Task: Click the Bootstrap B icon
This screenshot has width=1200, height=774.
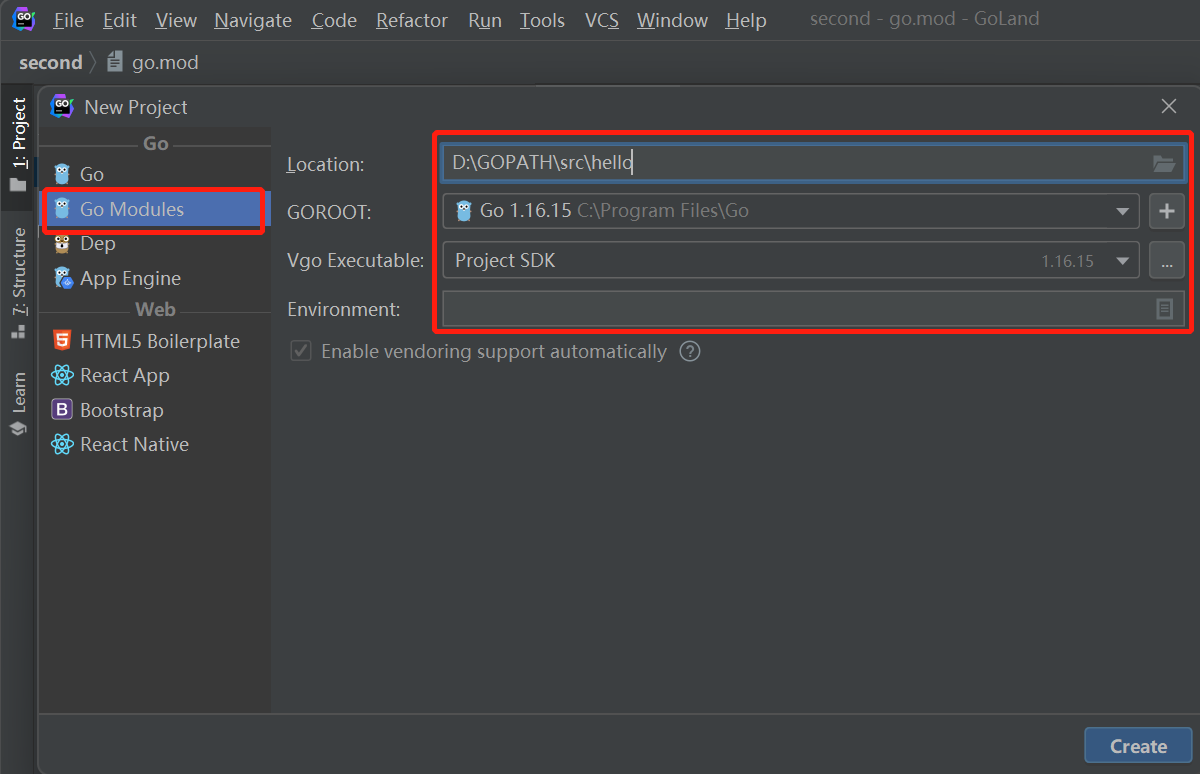Action: [x=63, y=409]
